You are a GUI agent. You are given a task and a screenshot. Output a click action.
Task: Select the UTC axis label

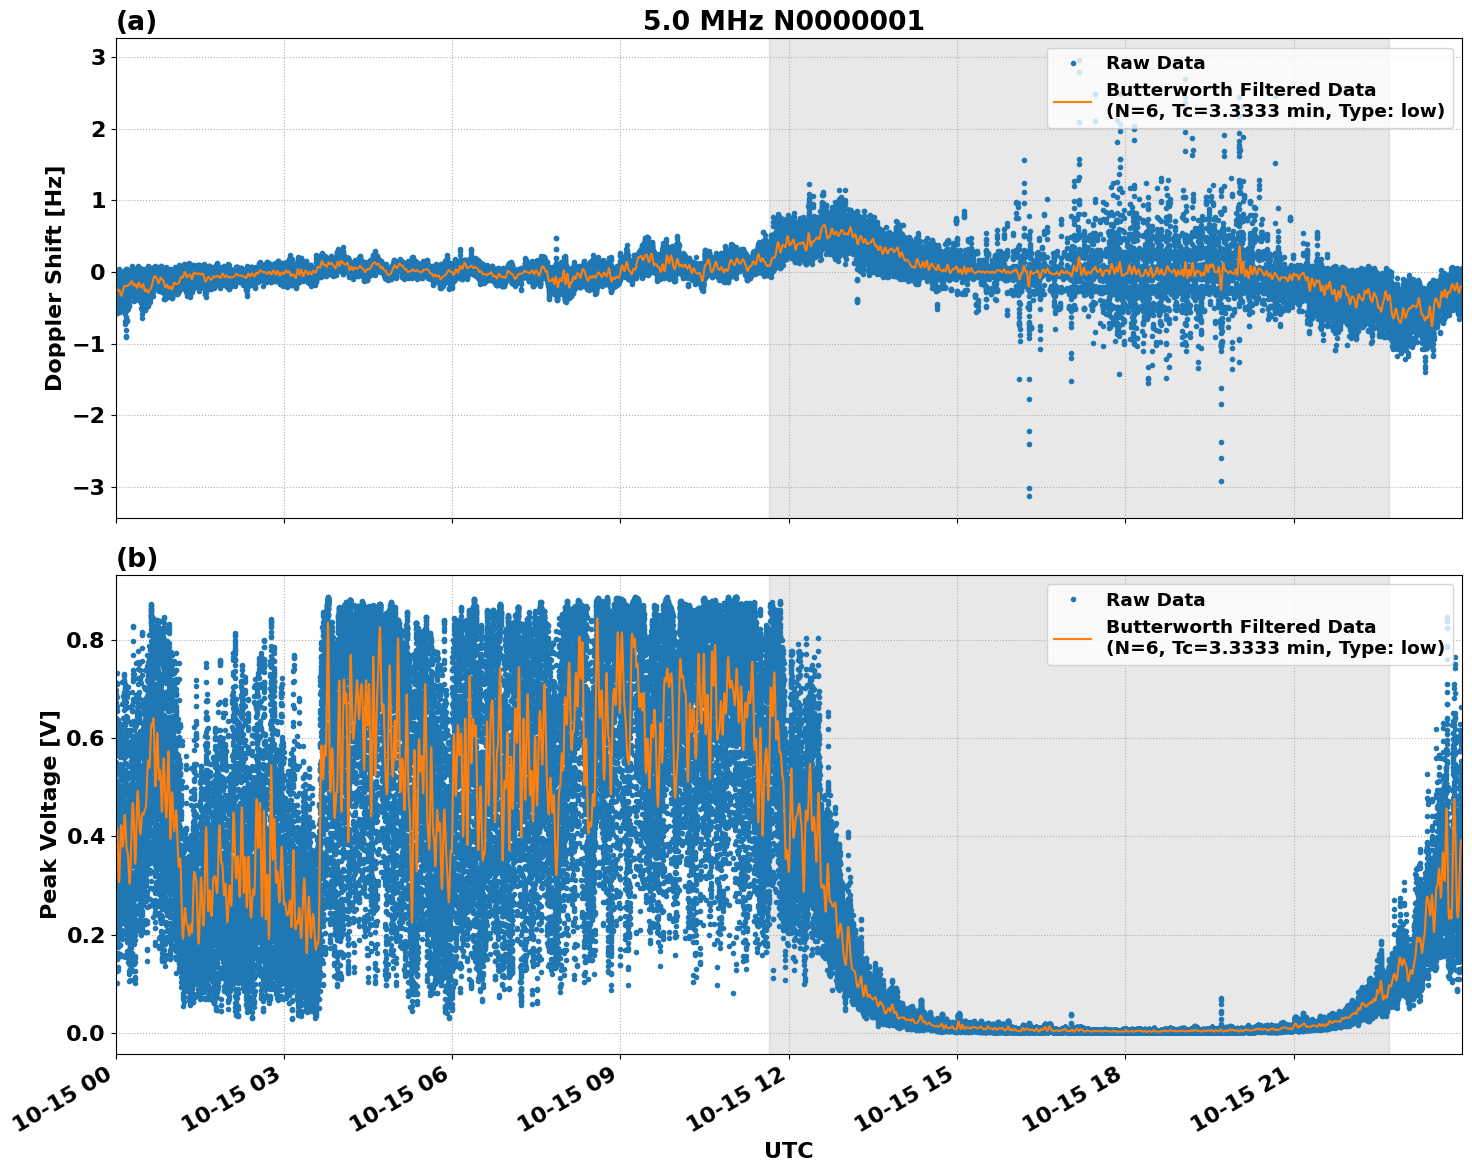tap(788, 1150)
